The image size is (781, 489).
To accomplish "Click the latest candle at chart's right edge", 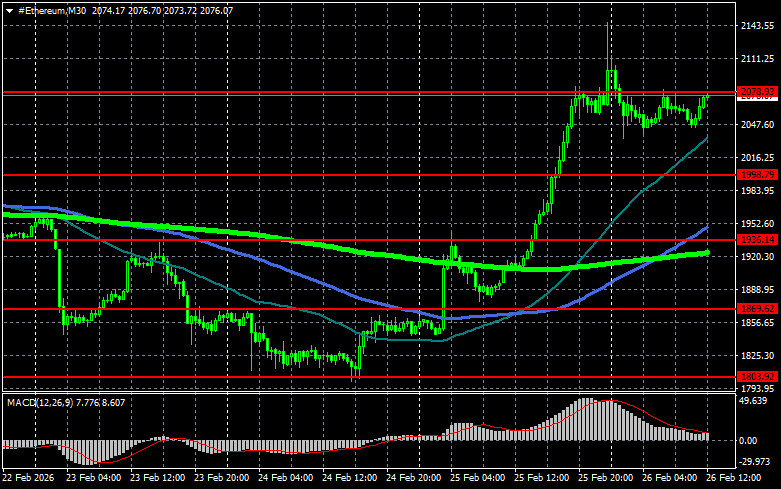I will 707,96.
